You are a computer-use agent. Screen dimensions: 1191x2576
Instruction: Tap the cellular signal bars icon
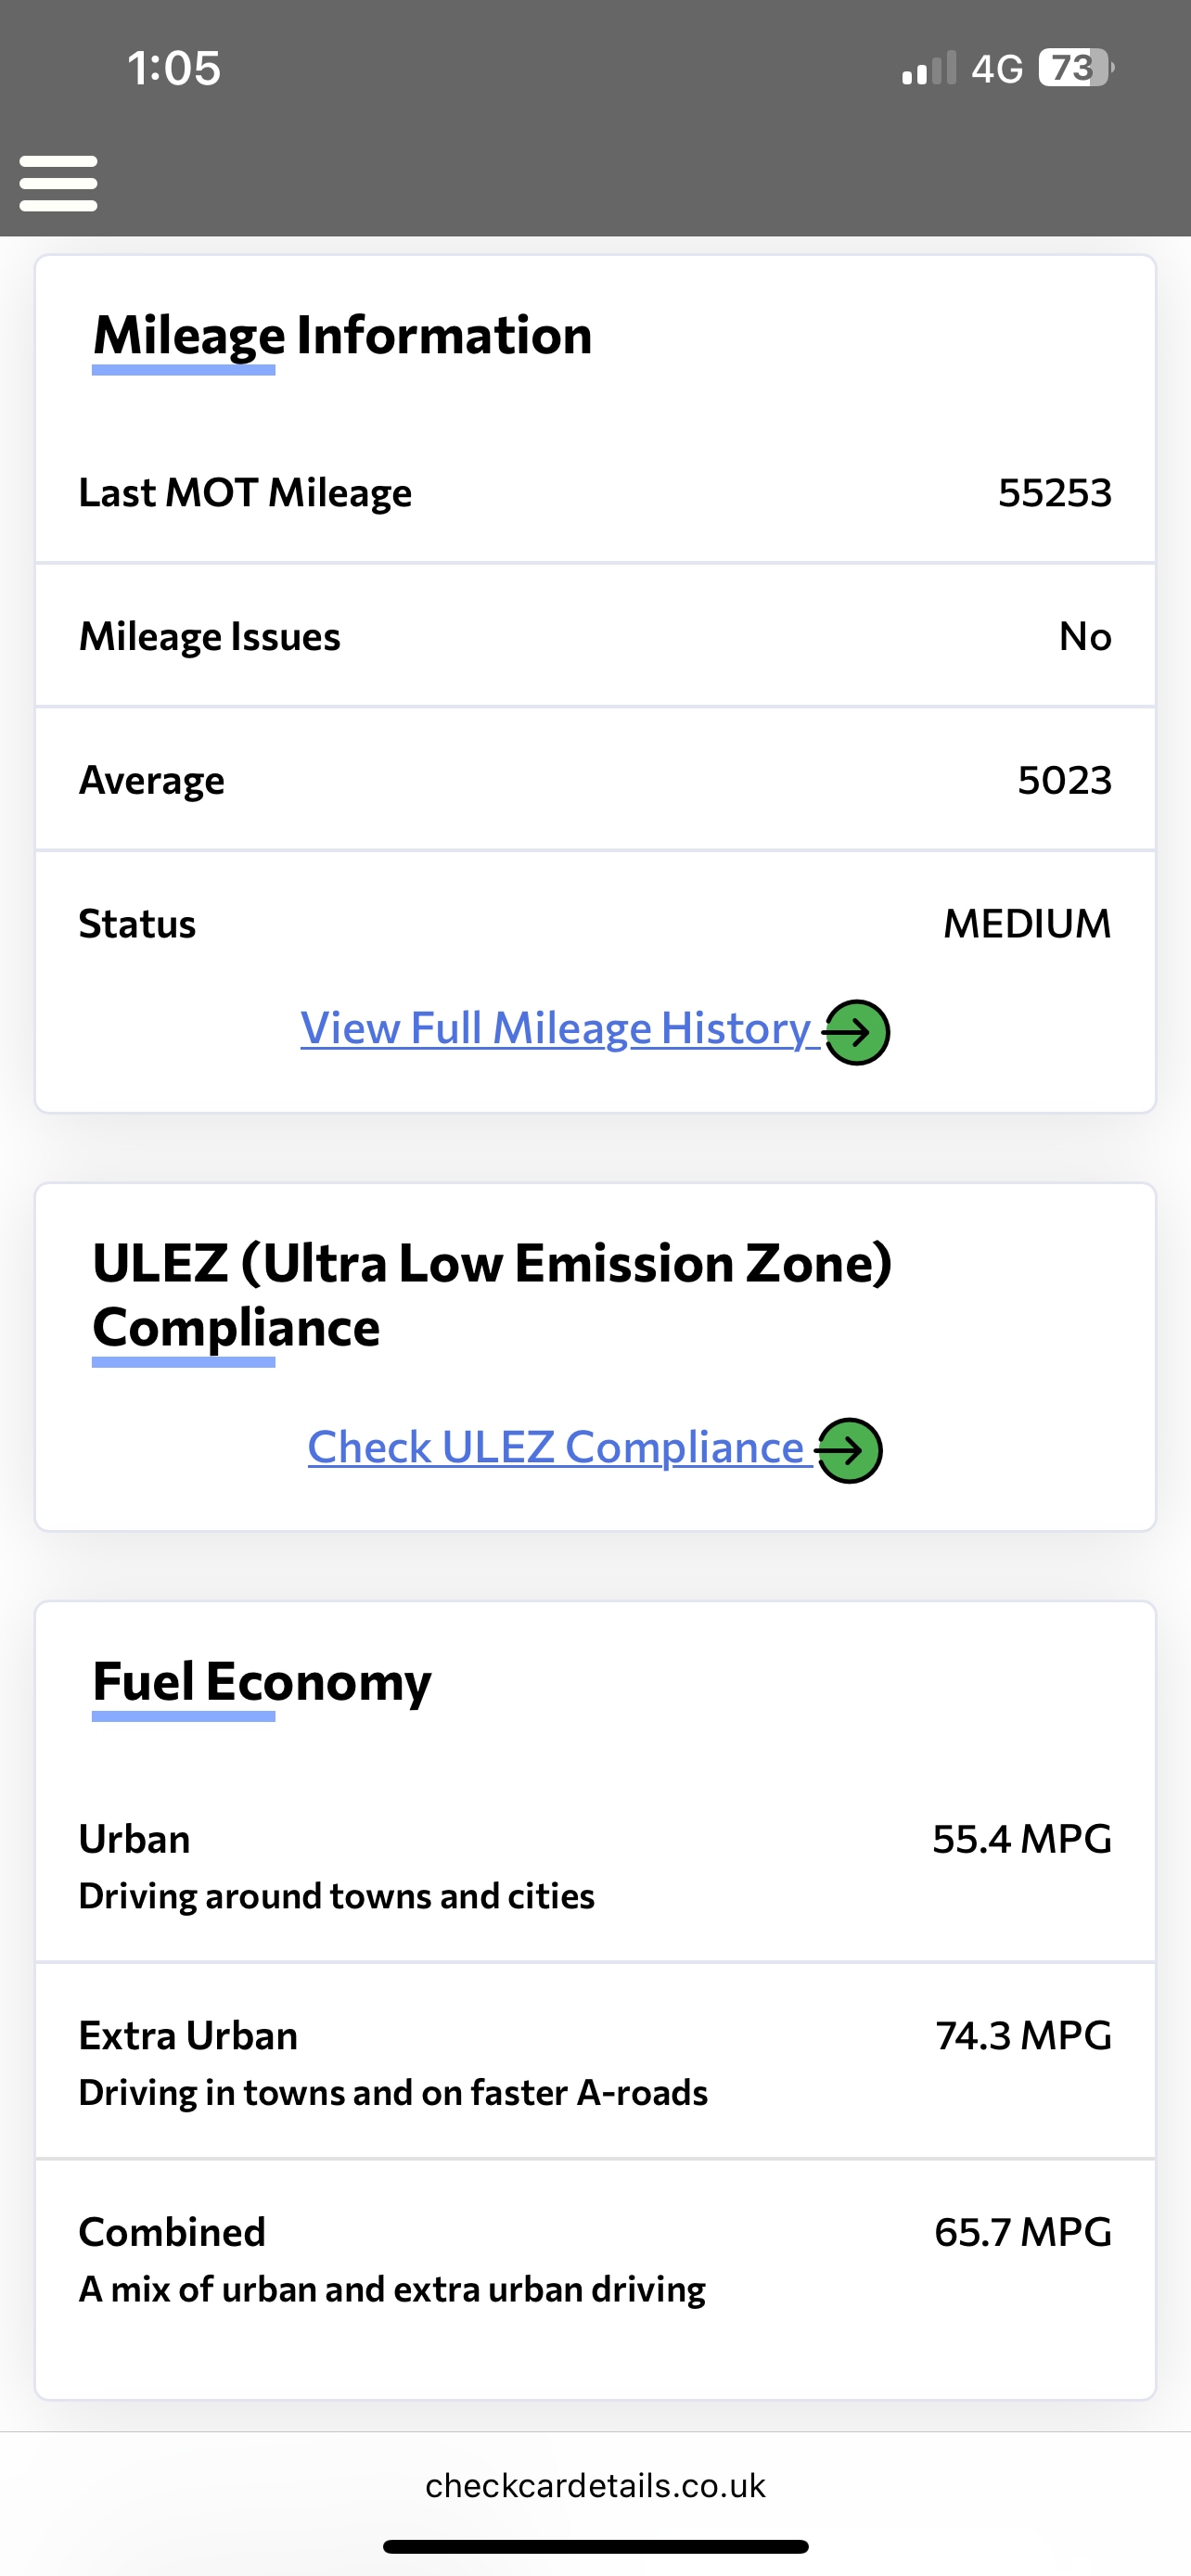(x=928, y=69)
